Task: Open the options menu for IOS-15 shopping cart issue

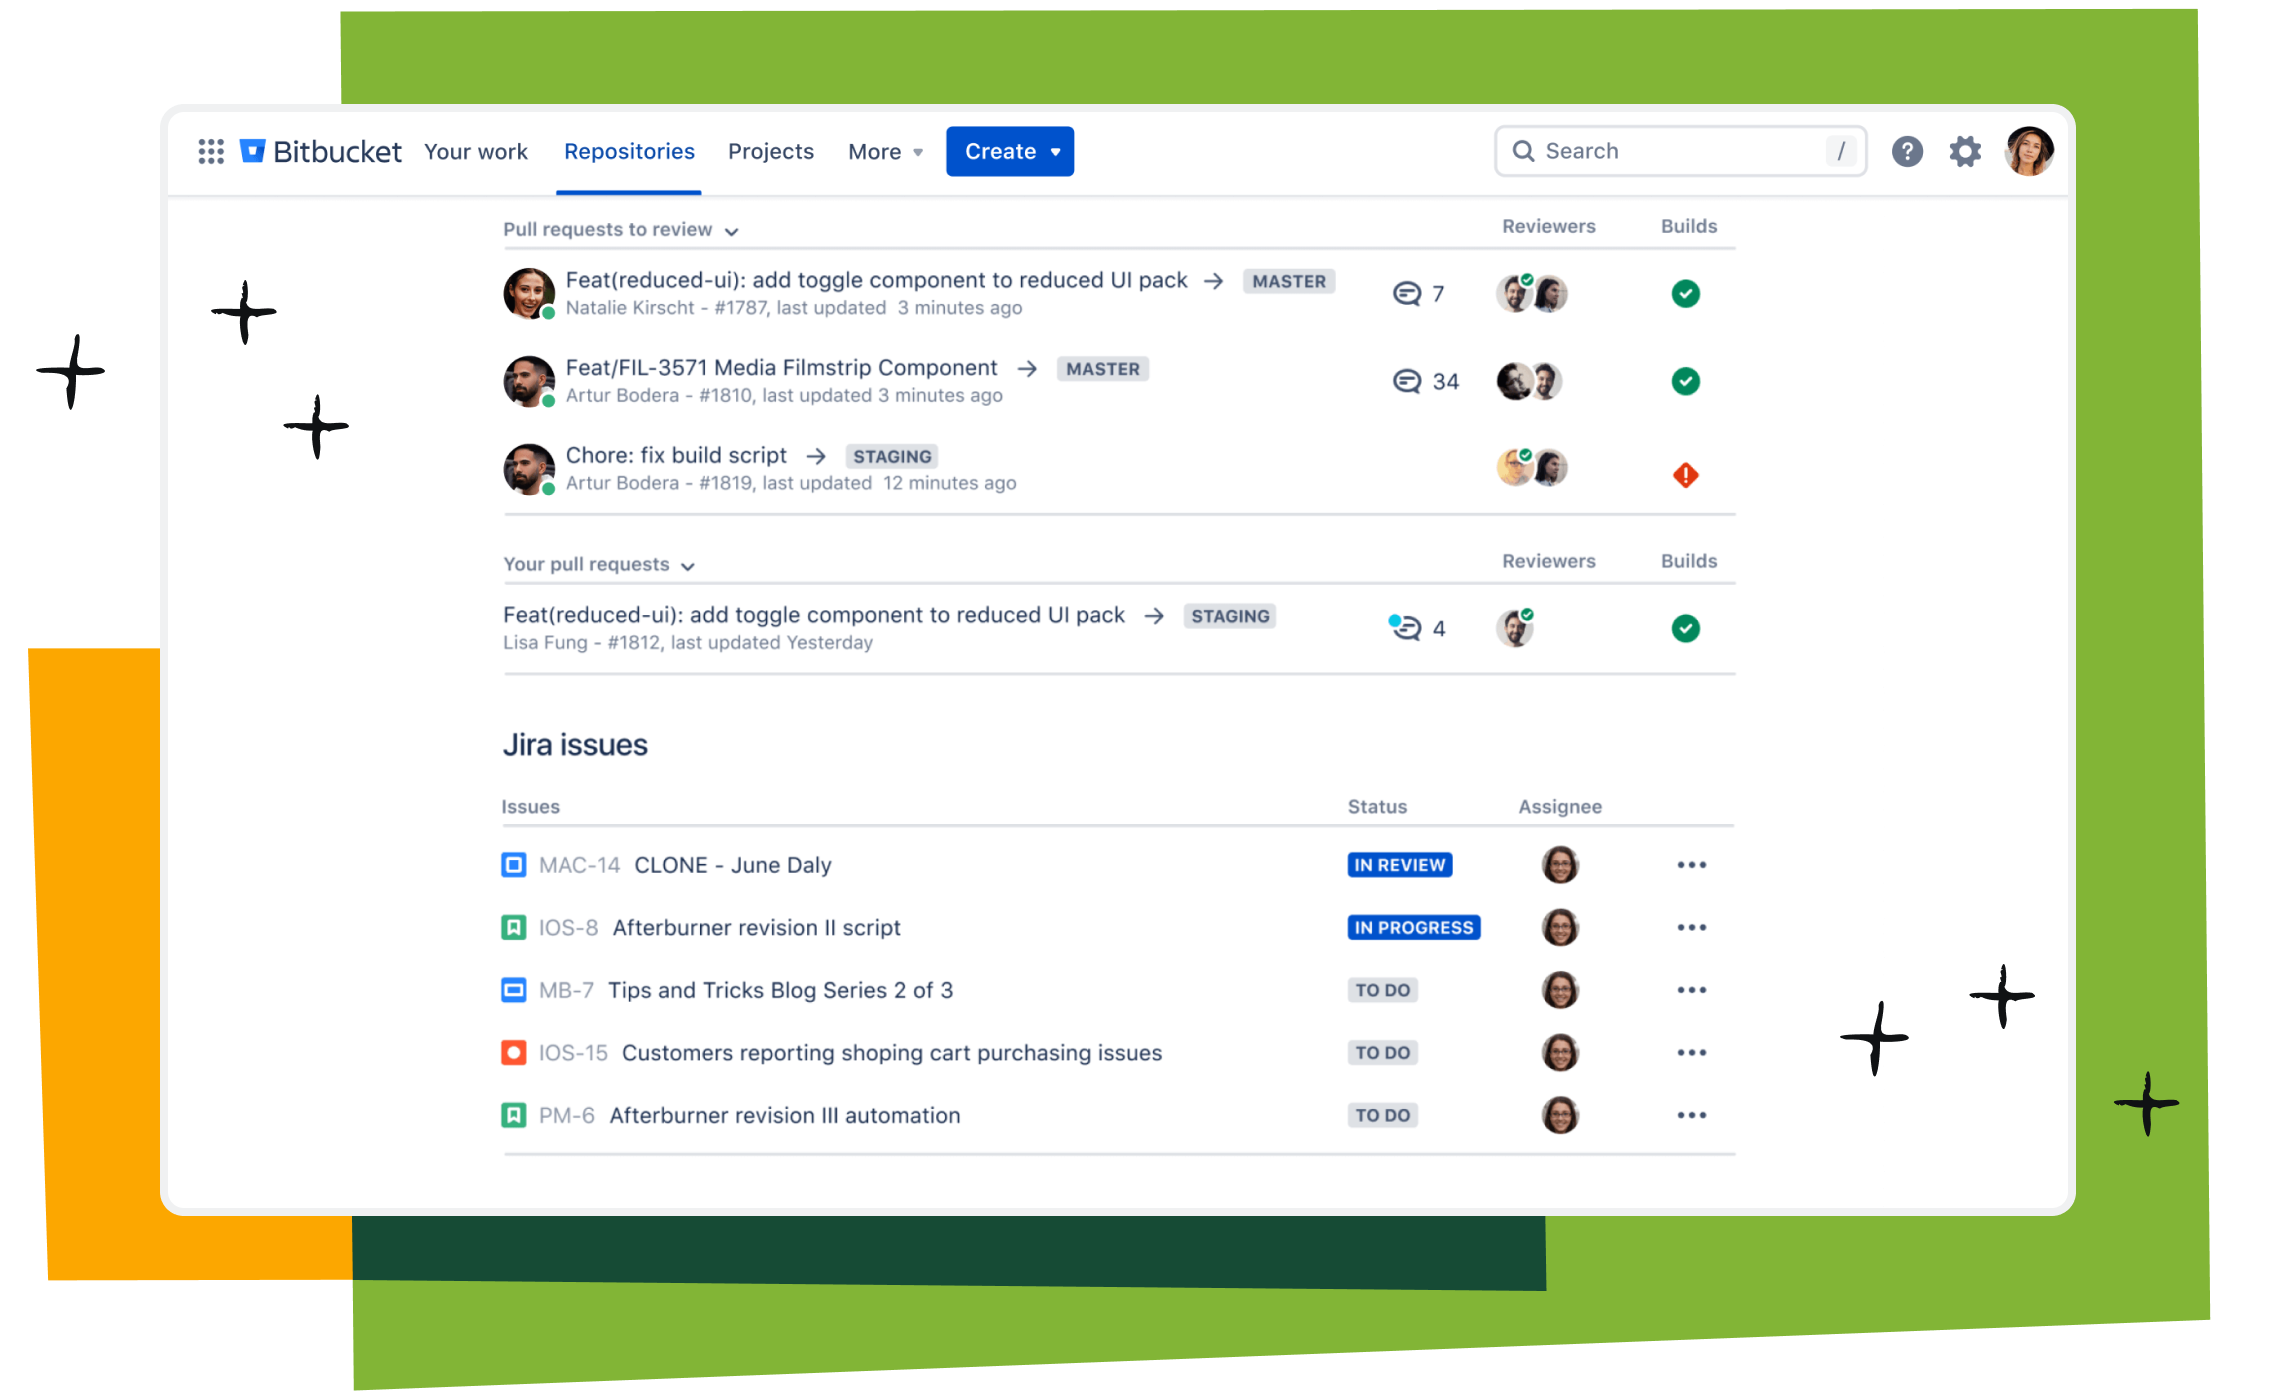Action: tap(1693, 1051)
